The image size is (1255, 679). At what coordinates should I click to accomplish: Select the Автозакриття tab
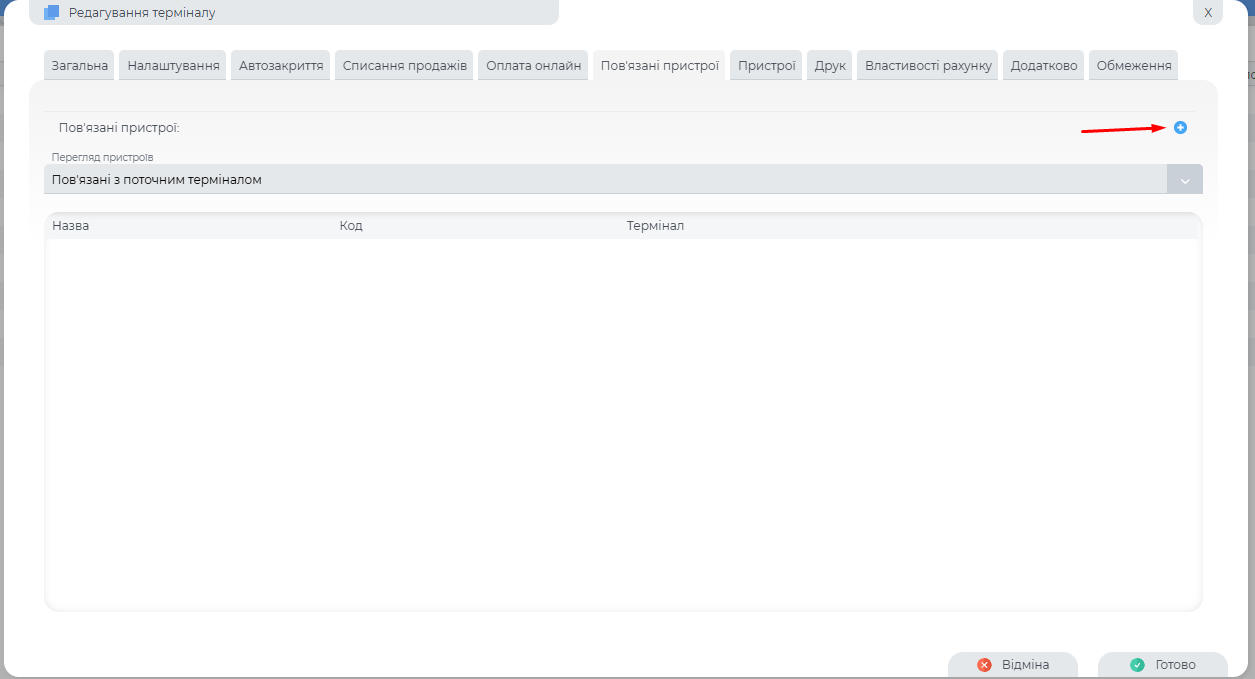coord(281,66)
